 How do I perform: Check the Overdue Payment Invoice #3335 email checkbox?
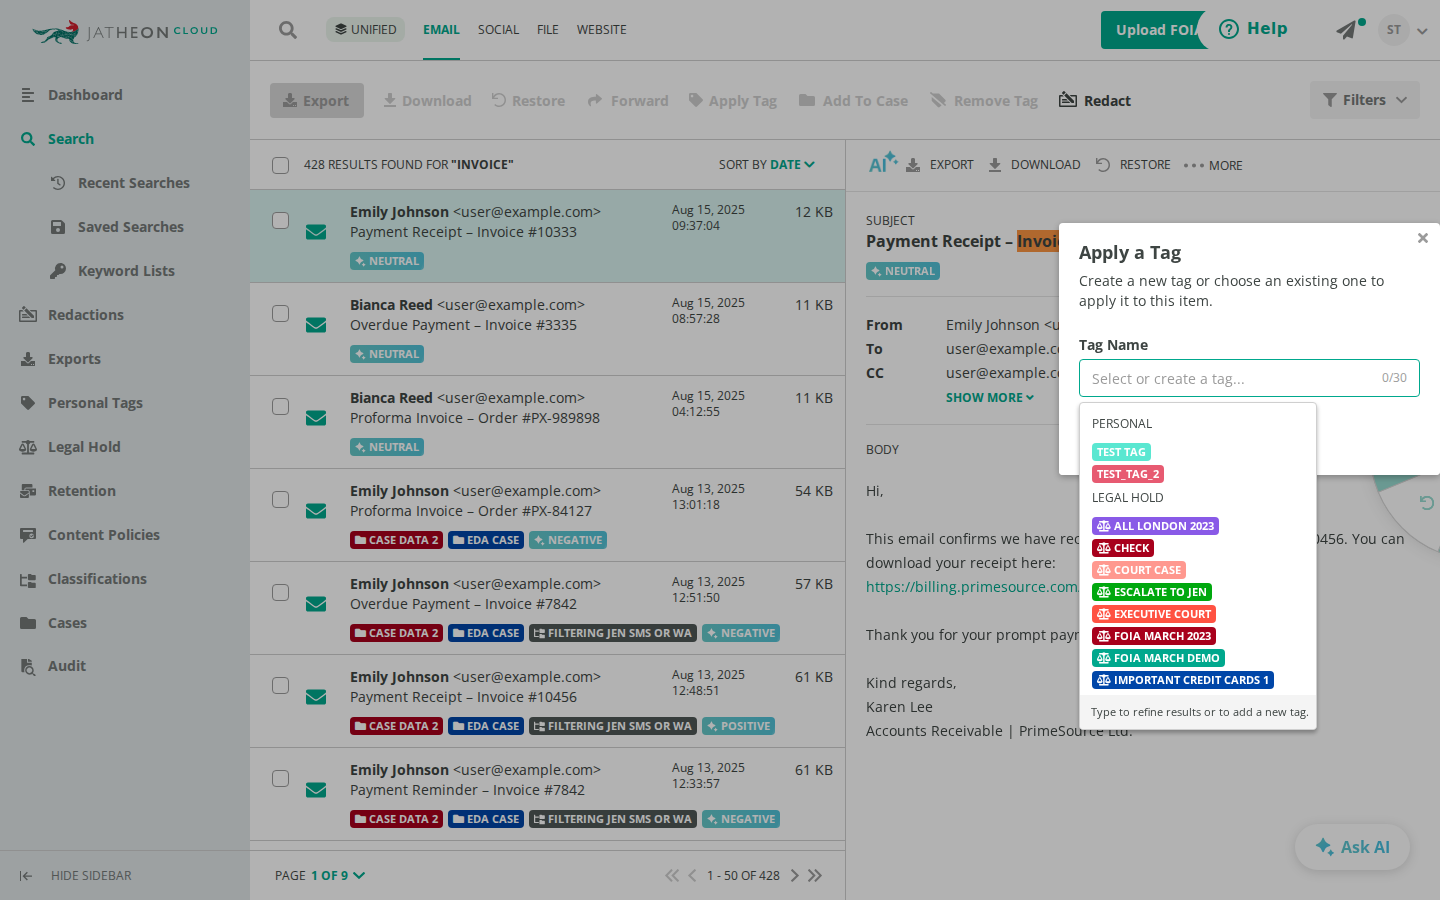(x=281, y=314)
